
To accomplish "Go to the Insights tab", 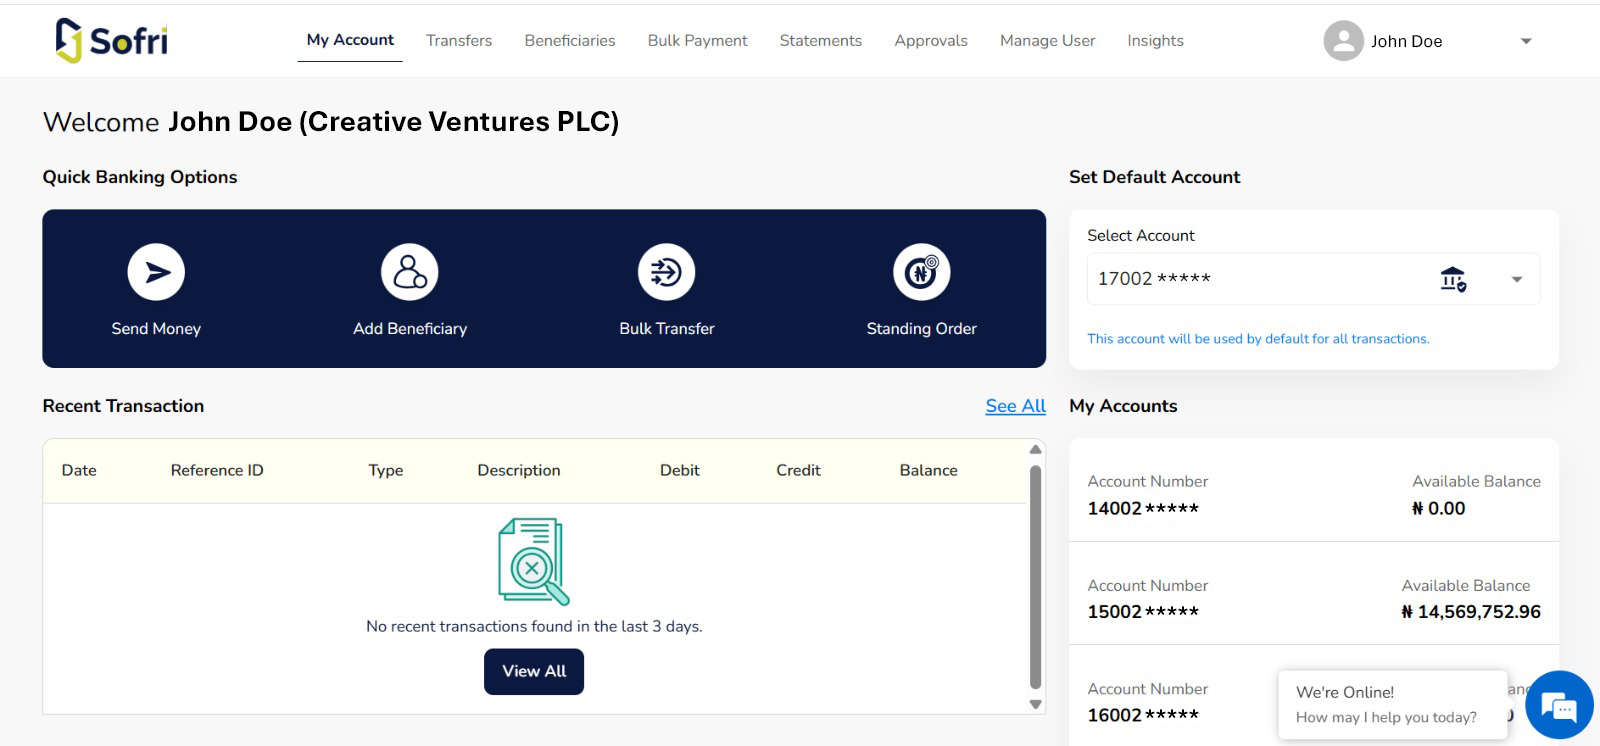I will coord(1155,41).
